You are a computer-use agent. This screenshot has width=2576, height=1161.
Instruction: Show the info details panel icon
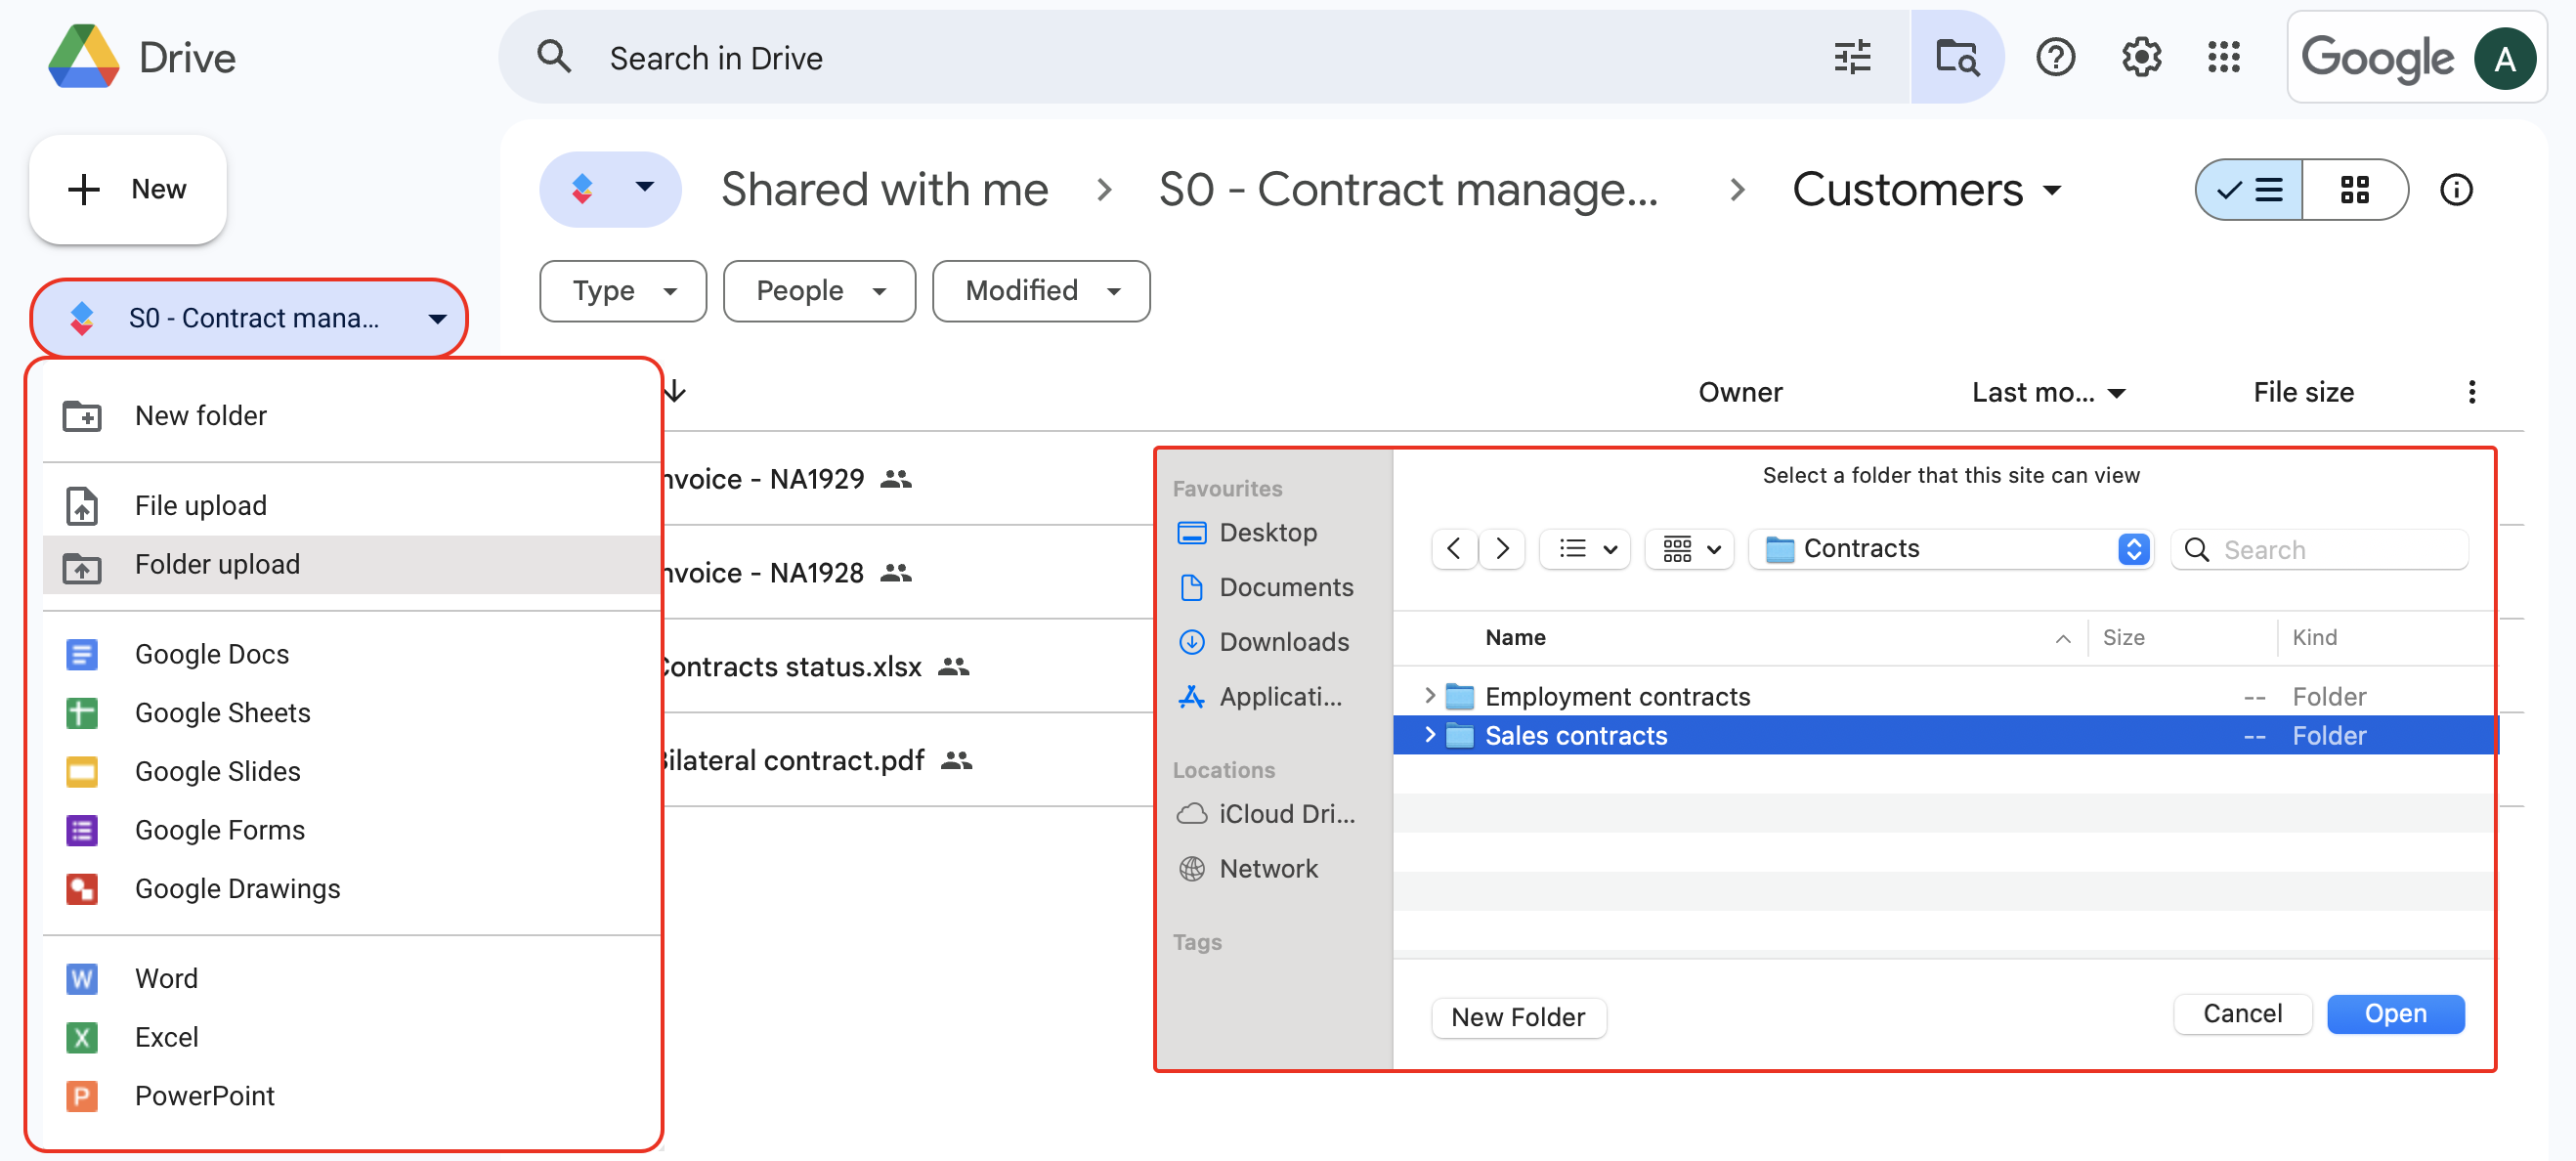[2456, 189]
